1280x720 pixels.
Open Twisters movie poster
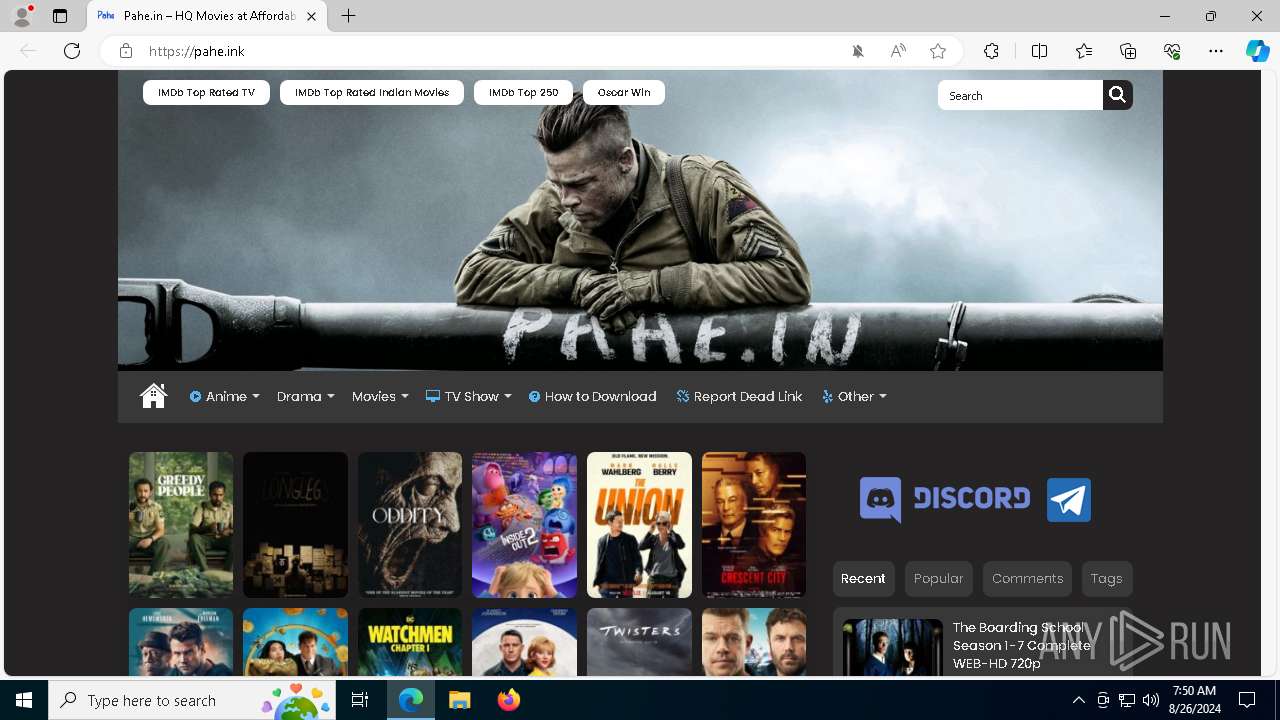(x=639, y=642)
